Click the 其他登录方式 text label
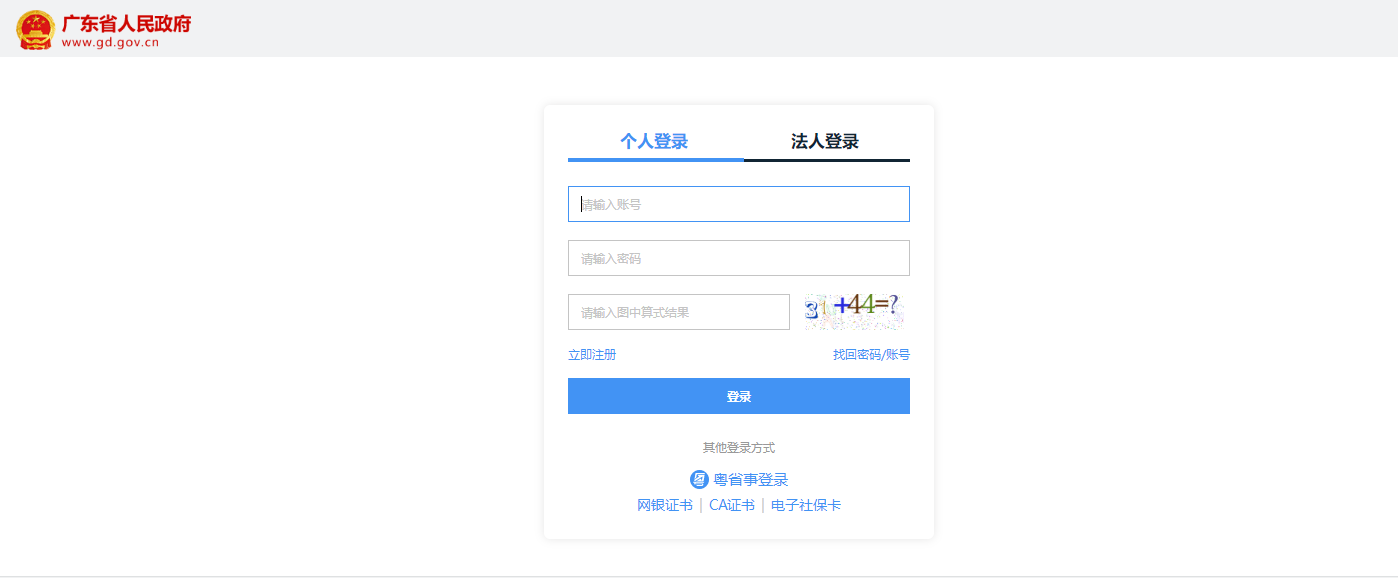This screenshot has height=578, width=1398. (x=738, y=447)
